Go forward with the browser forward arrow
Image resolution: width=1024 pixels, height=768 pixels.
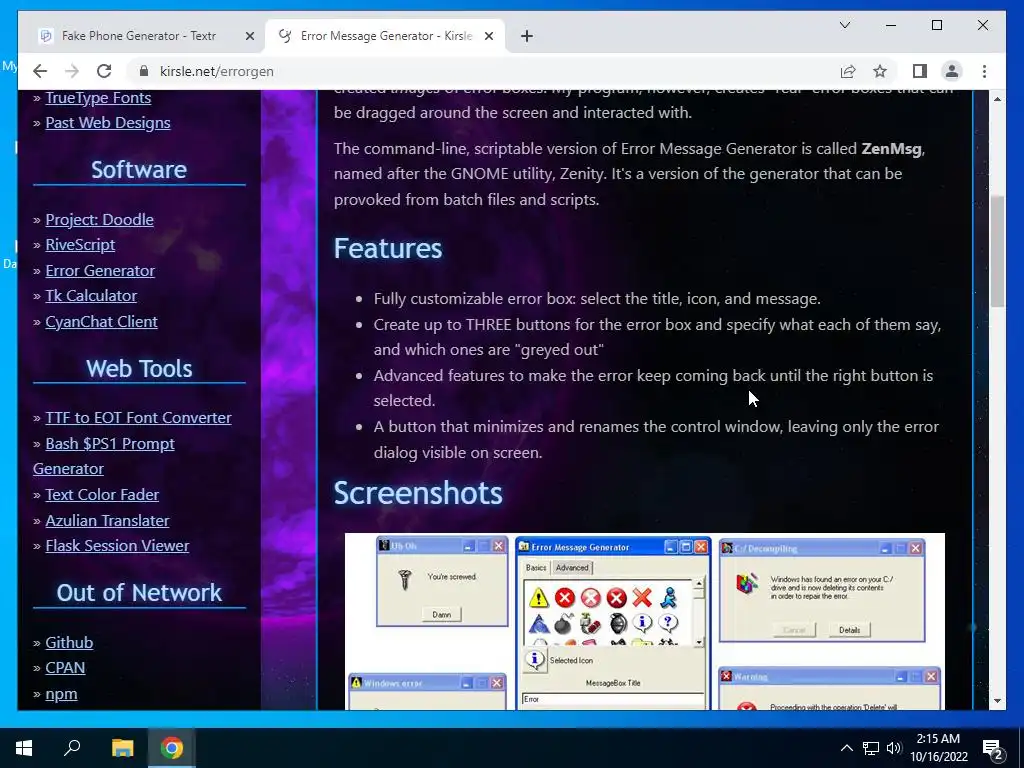click(x=72, y=71)
